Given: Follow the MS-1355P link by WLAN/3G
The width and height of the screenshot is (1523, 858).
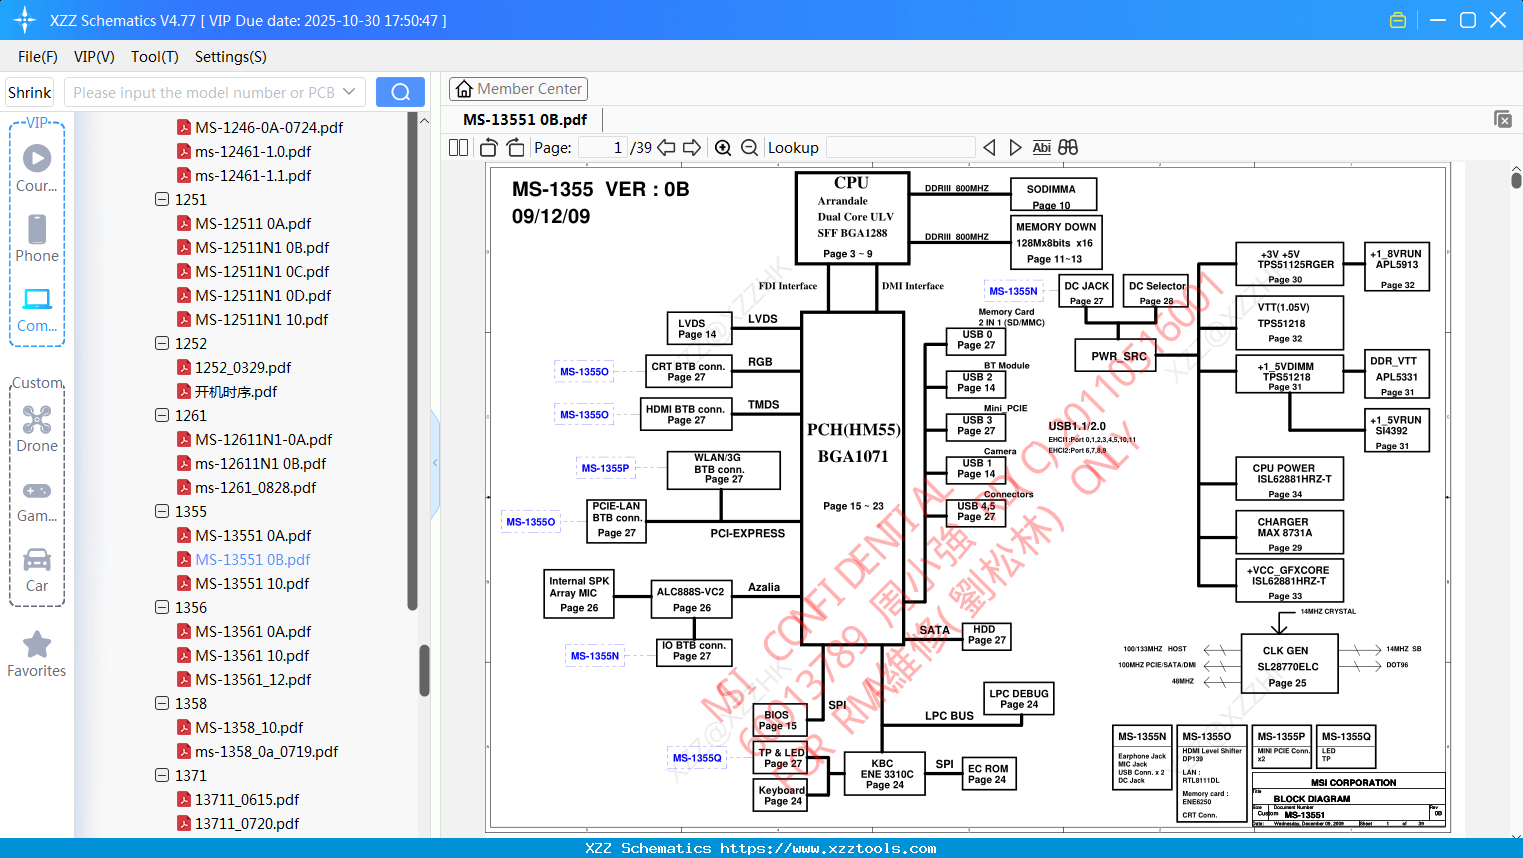Looking at the screenshot, I should (x=605, y=468).
